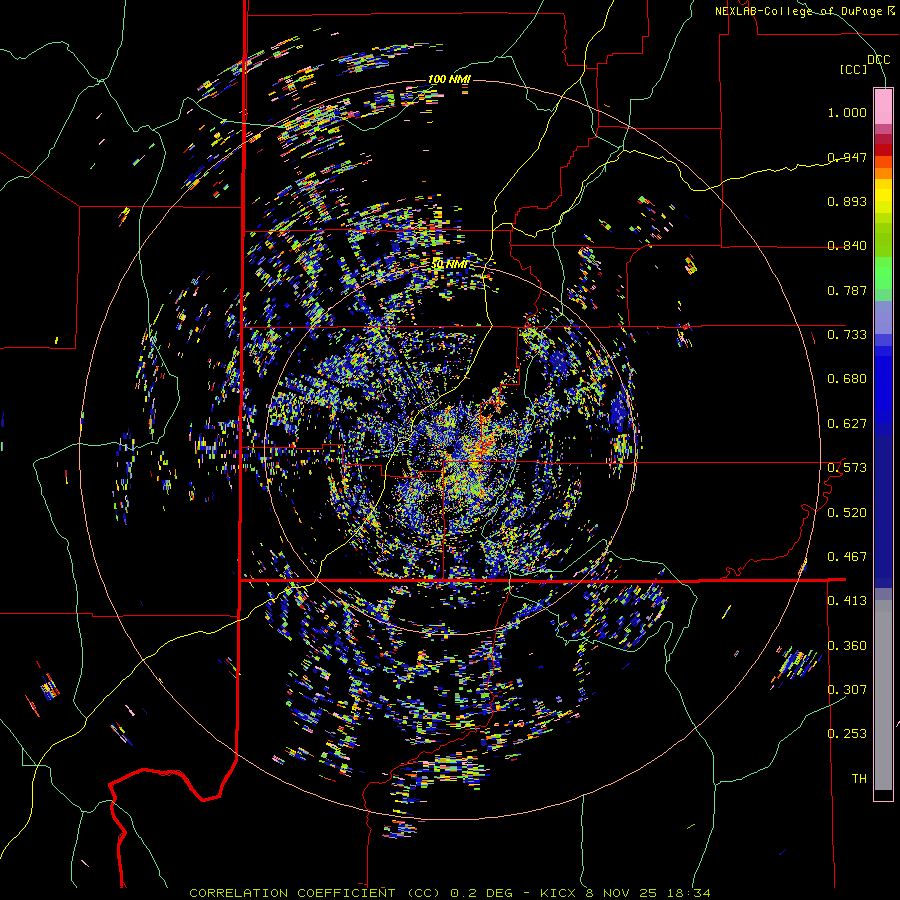Select the DCC label above color scale

[878, 60]
